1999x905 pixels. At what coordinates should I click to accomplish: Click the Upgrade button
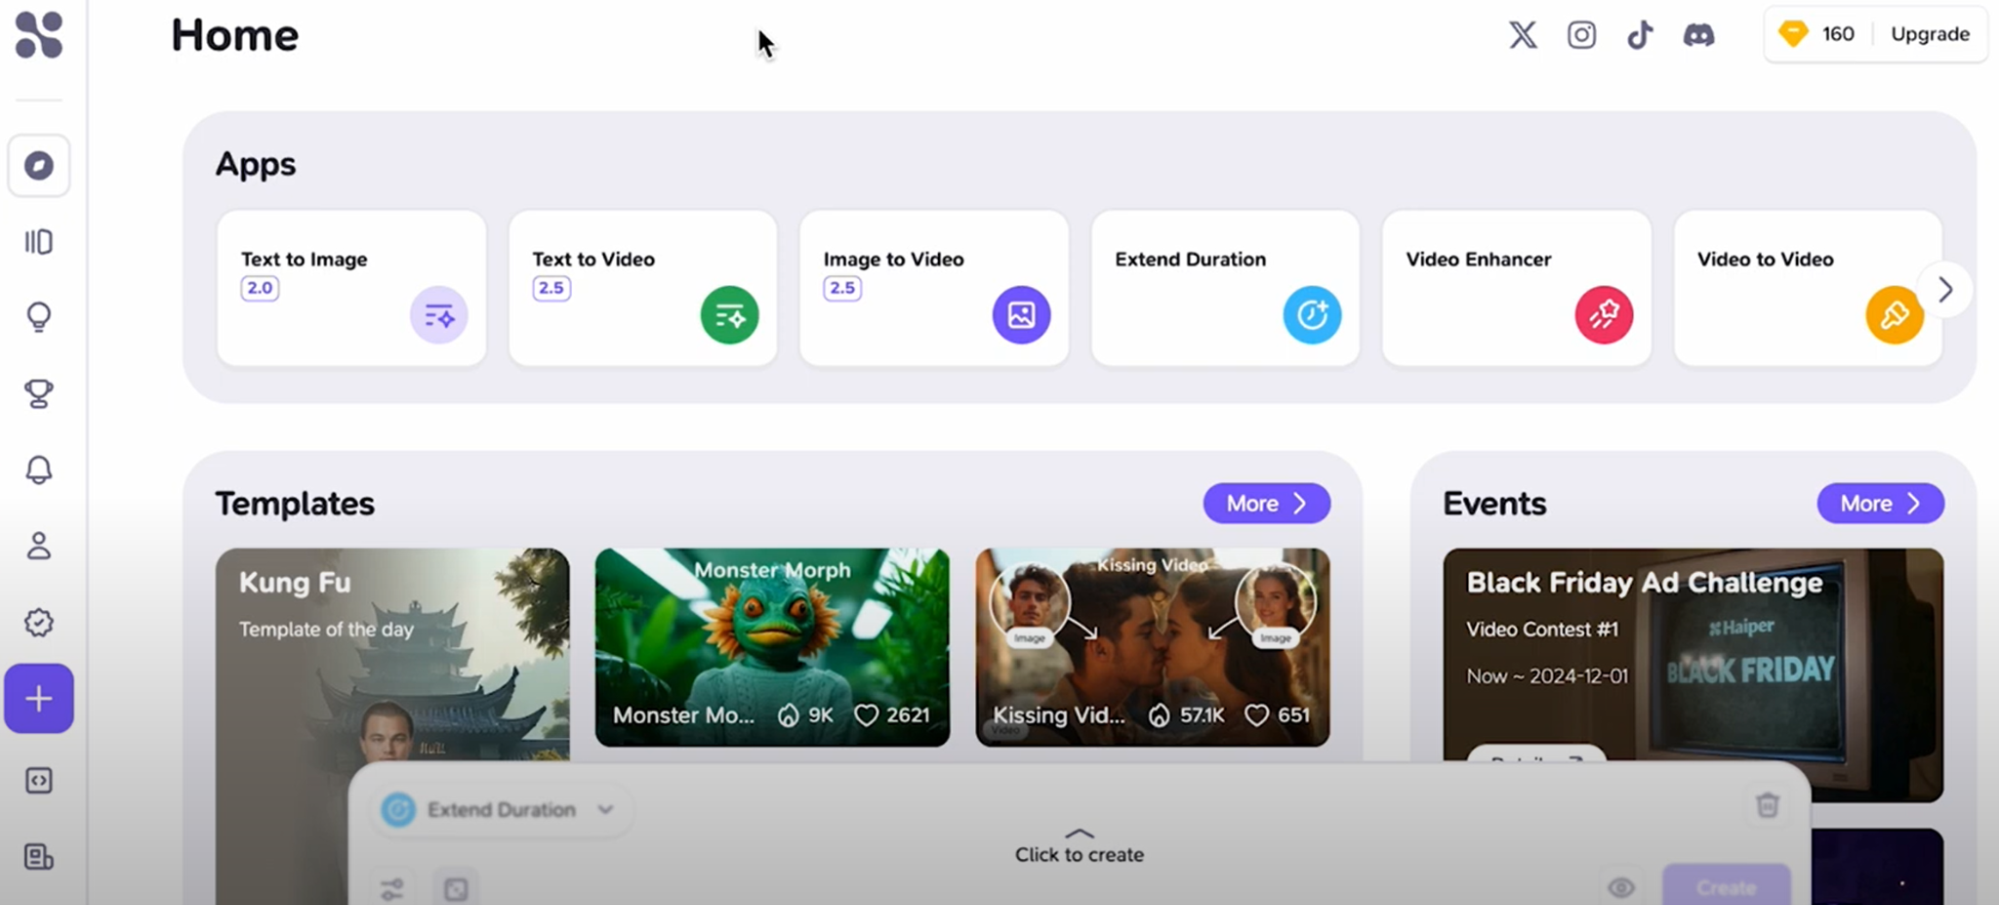[x=1929, y=34]
